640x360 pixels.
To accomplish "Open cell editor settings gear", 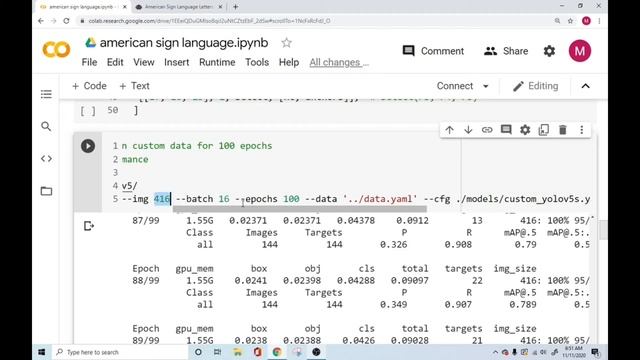I will pyautogui.click(x=525, y=130).
